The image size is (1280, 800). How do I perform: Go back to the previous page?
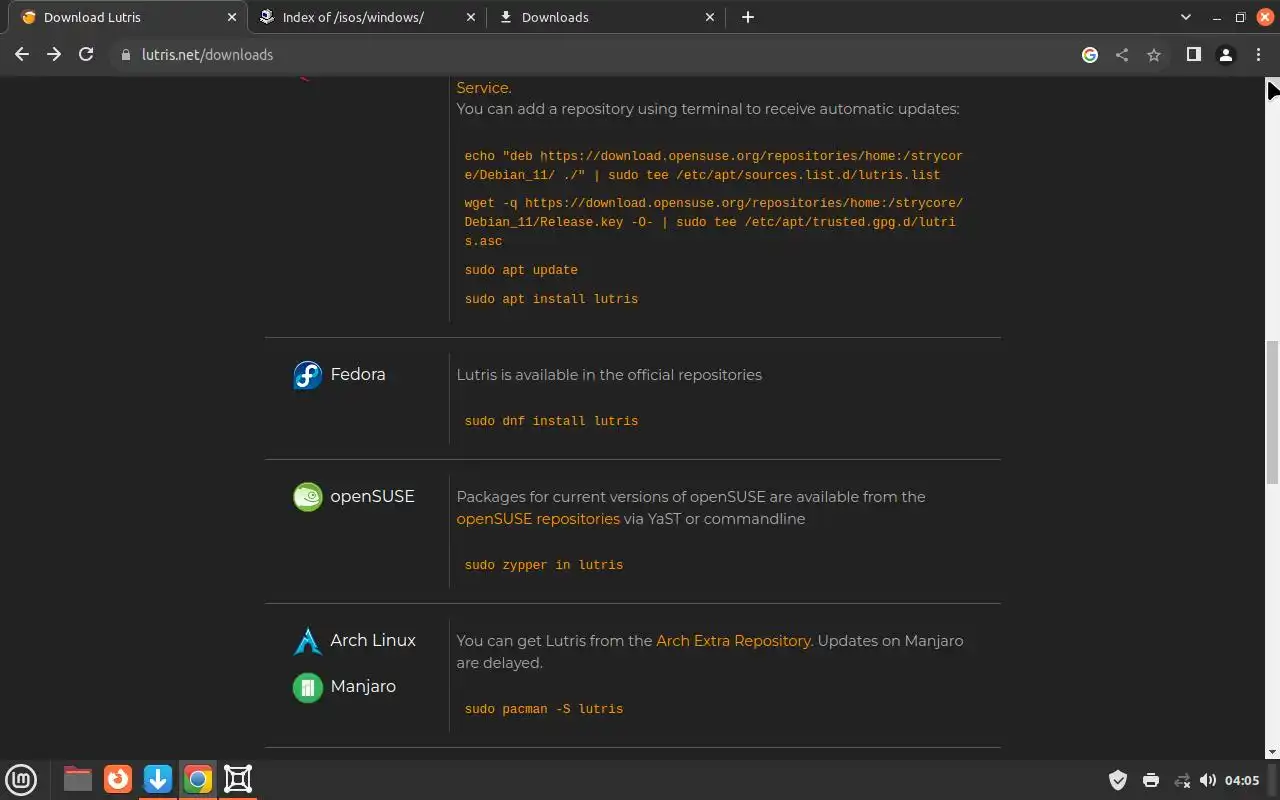[22, 55]
